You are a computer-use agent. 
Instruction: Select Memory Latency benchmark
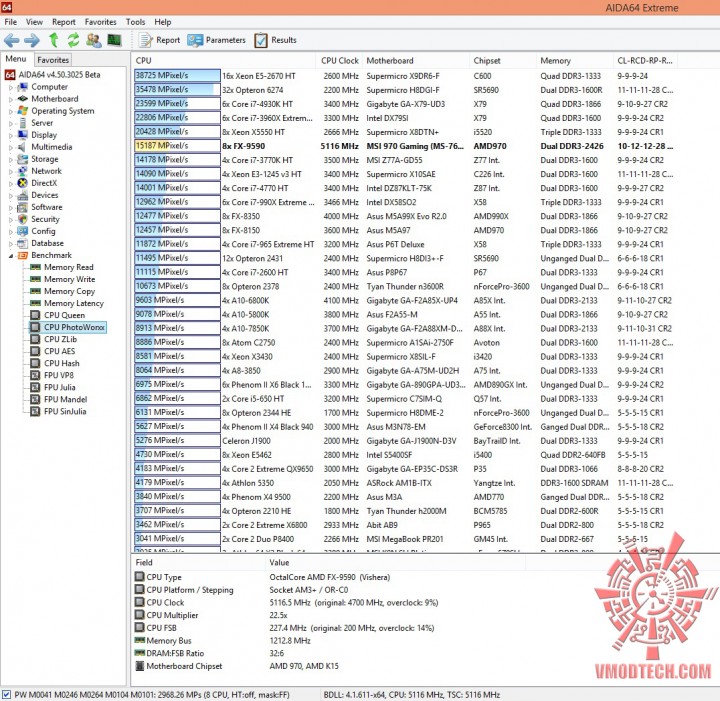(73, 303)
